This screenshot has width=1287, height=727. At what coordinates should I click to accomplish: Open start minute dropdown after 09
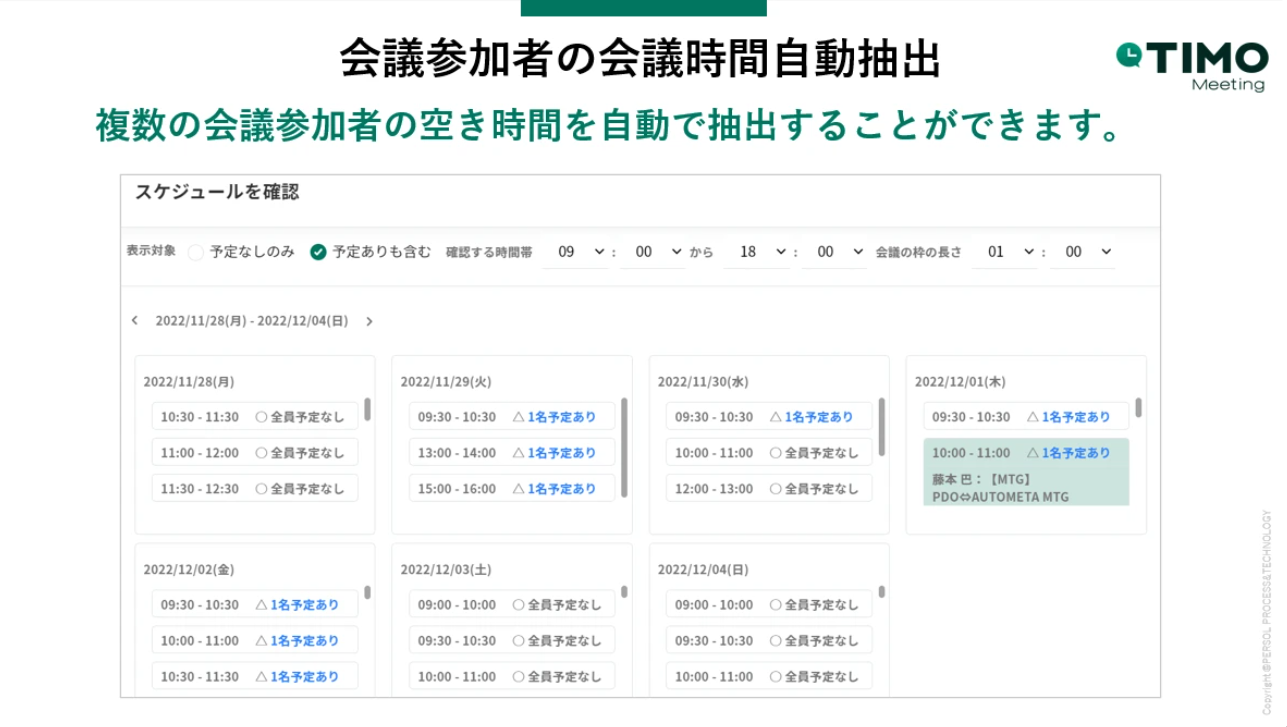coord(652,252)
